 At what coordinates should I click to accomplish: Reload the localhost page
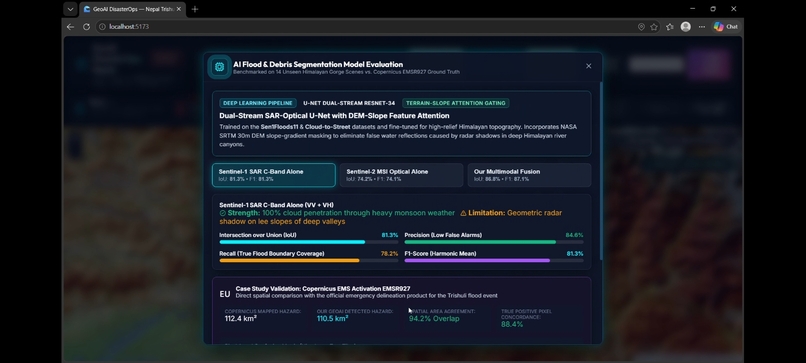(x=86, y=27)
